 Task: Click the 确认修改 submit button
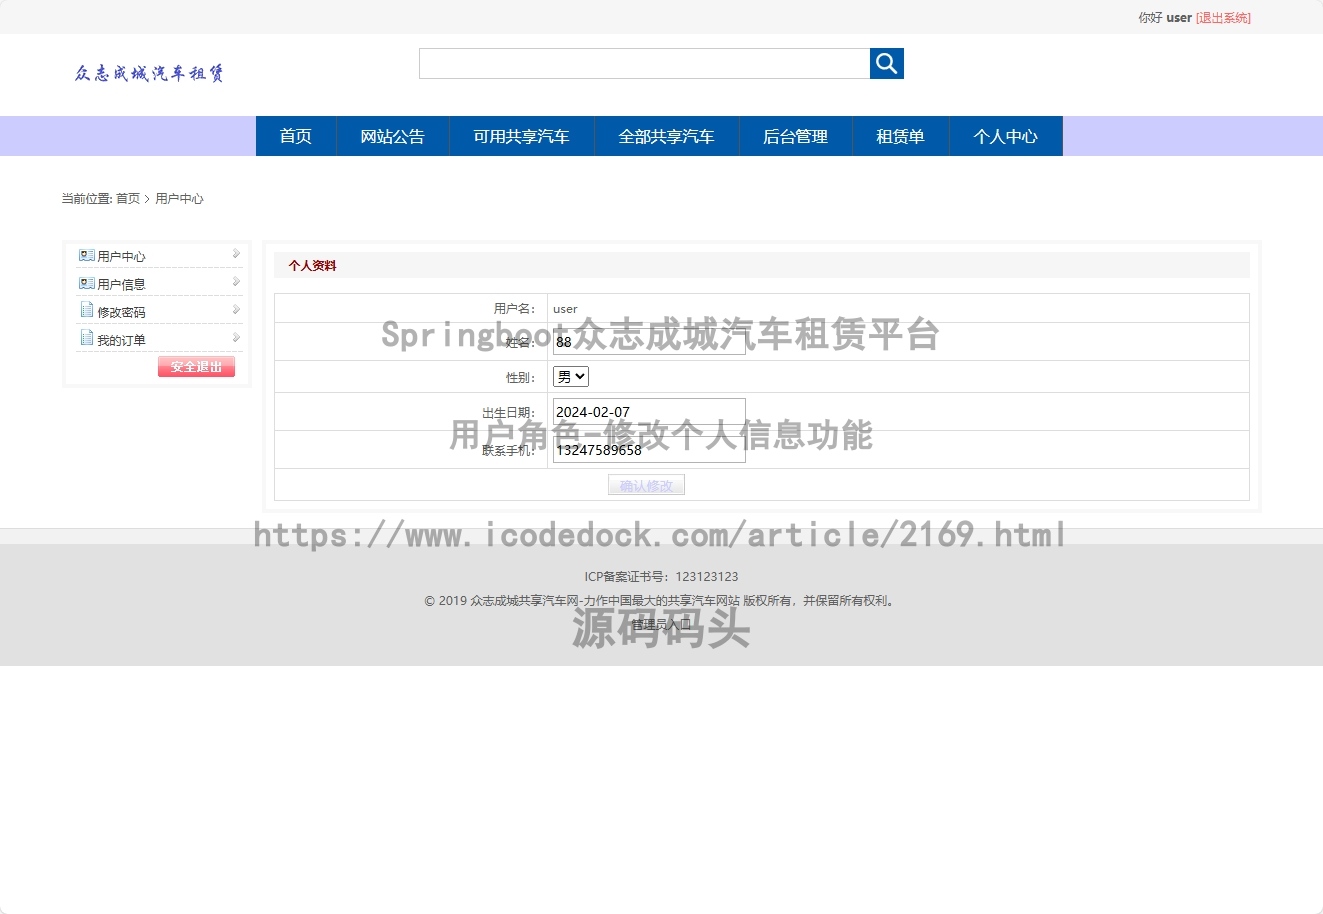tap(646, 485)
